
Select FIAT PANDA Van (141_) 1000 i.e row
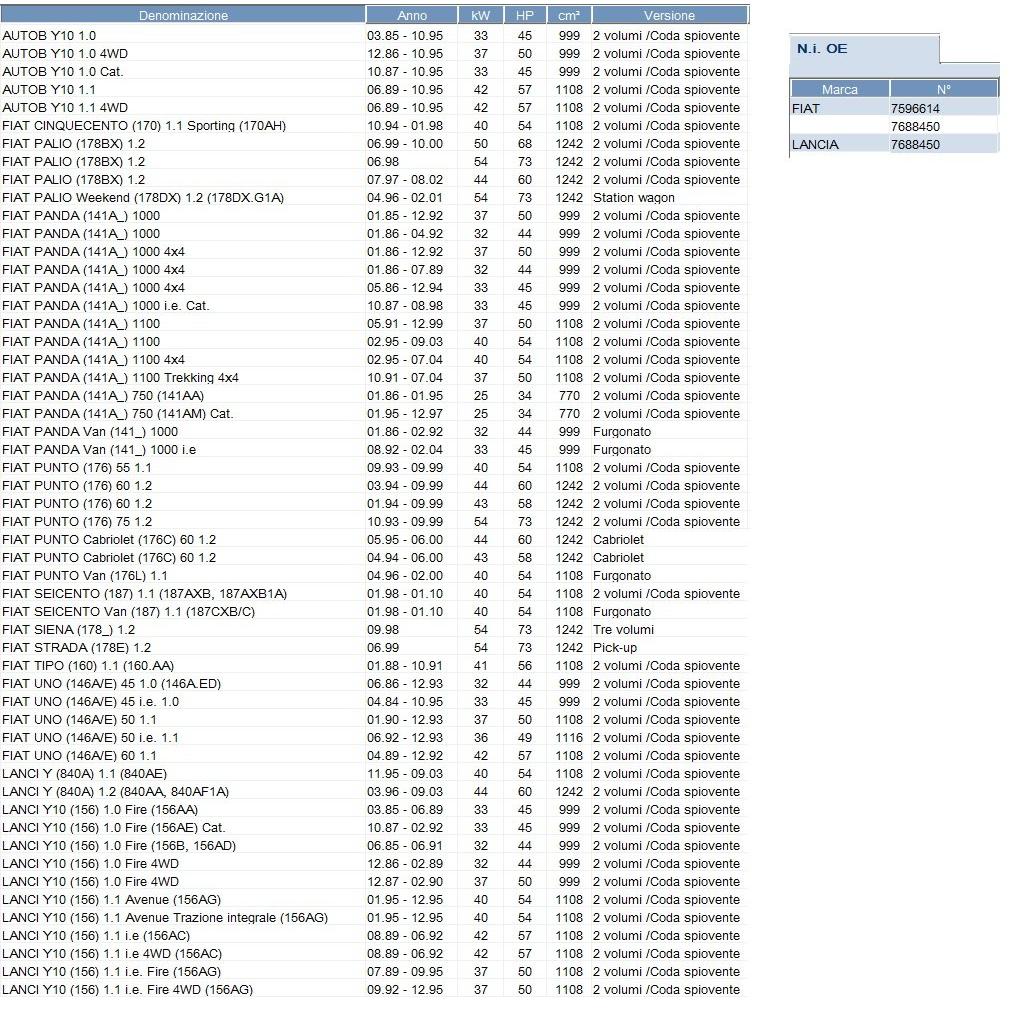tap(375, 450)
